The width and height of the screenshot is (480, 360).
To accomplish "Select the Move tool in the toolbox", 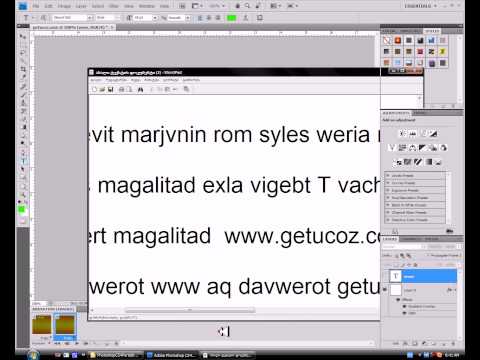I will point(23,36).
